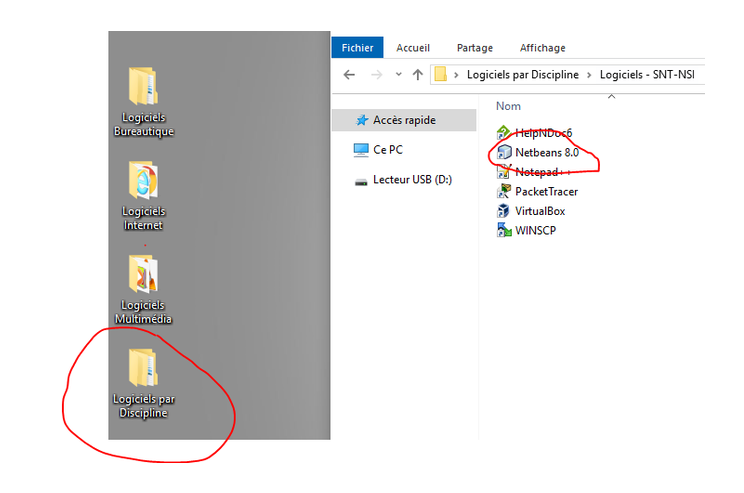Click the Lecteur USB drive icon
The width and height of the screenshot is (744, 493).
coord(361,181)
